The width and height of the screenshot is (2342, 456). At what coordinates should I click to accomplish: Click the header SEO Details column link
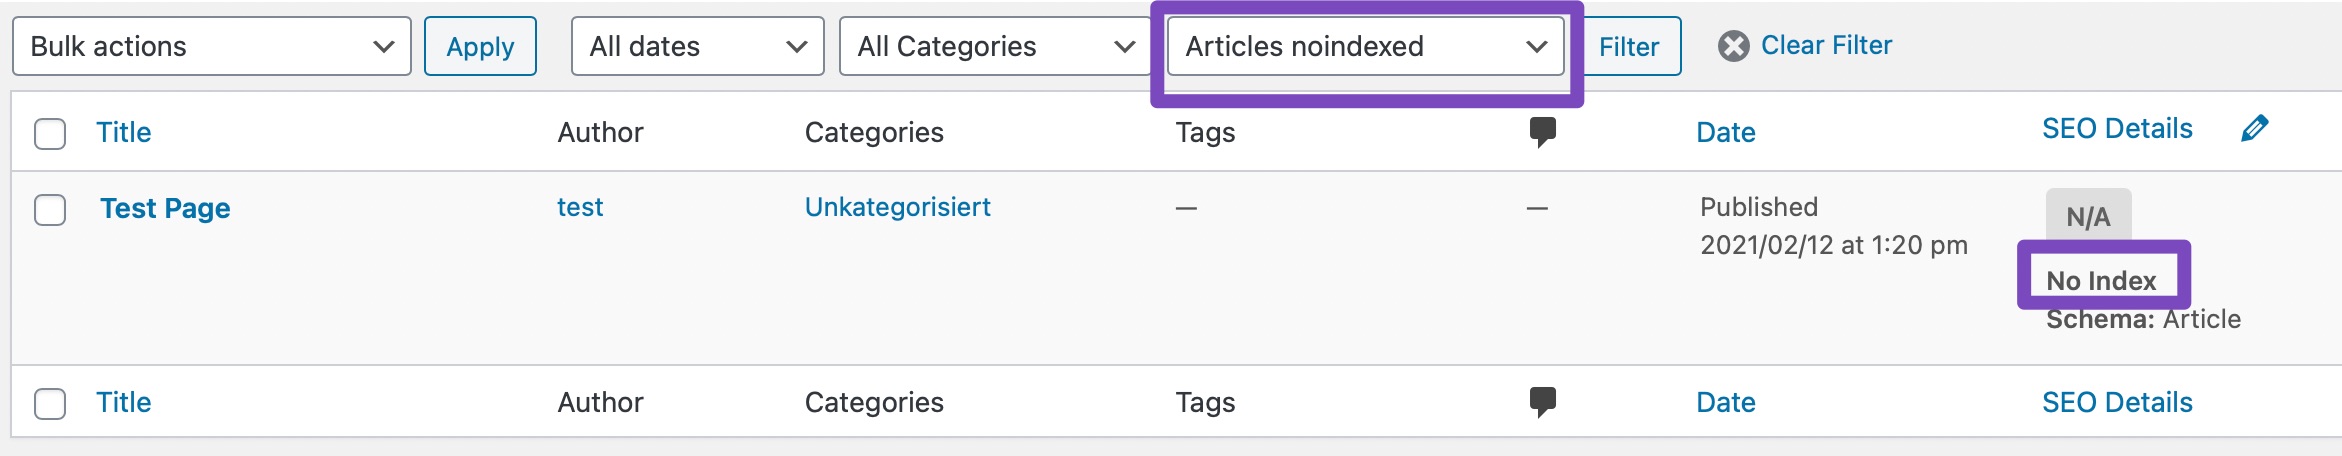(x=2116, y=128)
